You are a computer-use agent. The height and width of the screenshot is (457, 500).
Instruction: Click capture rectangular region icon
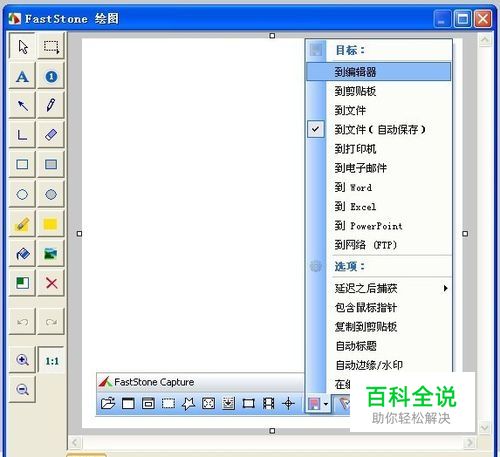(x=168, y=403)
